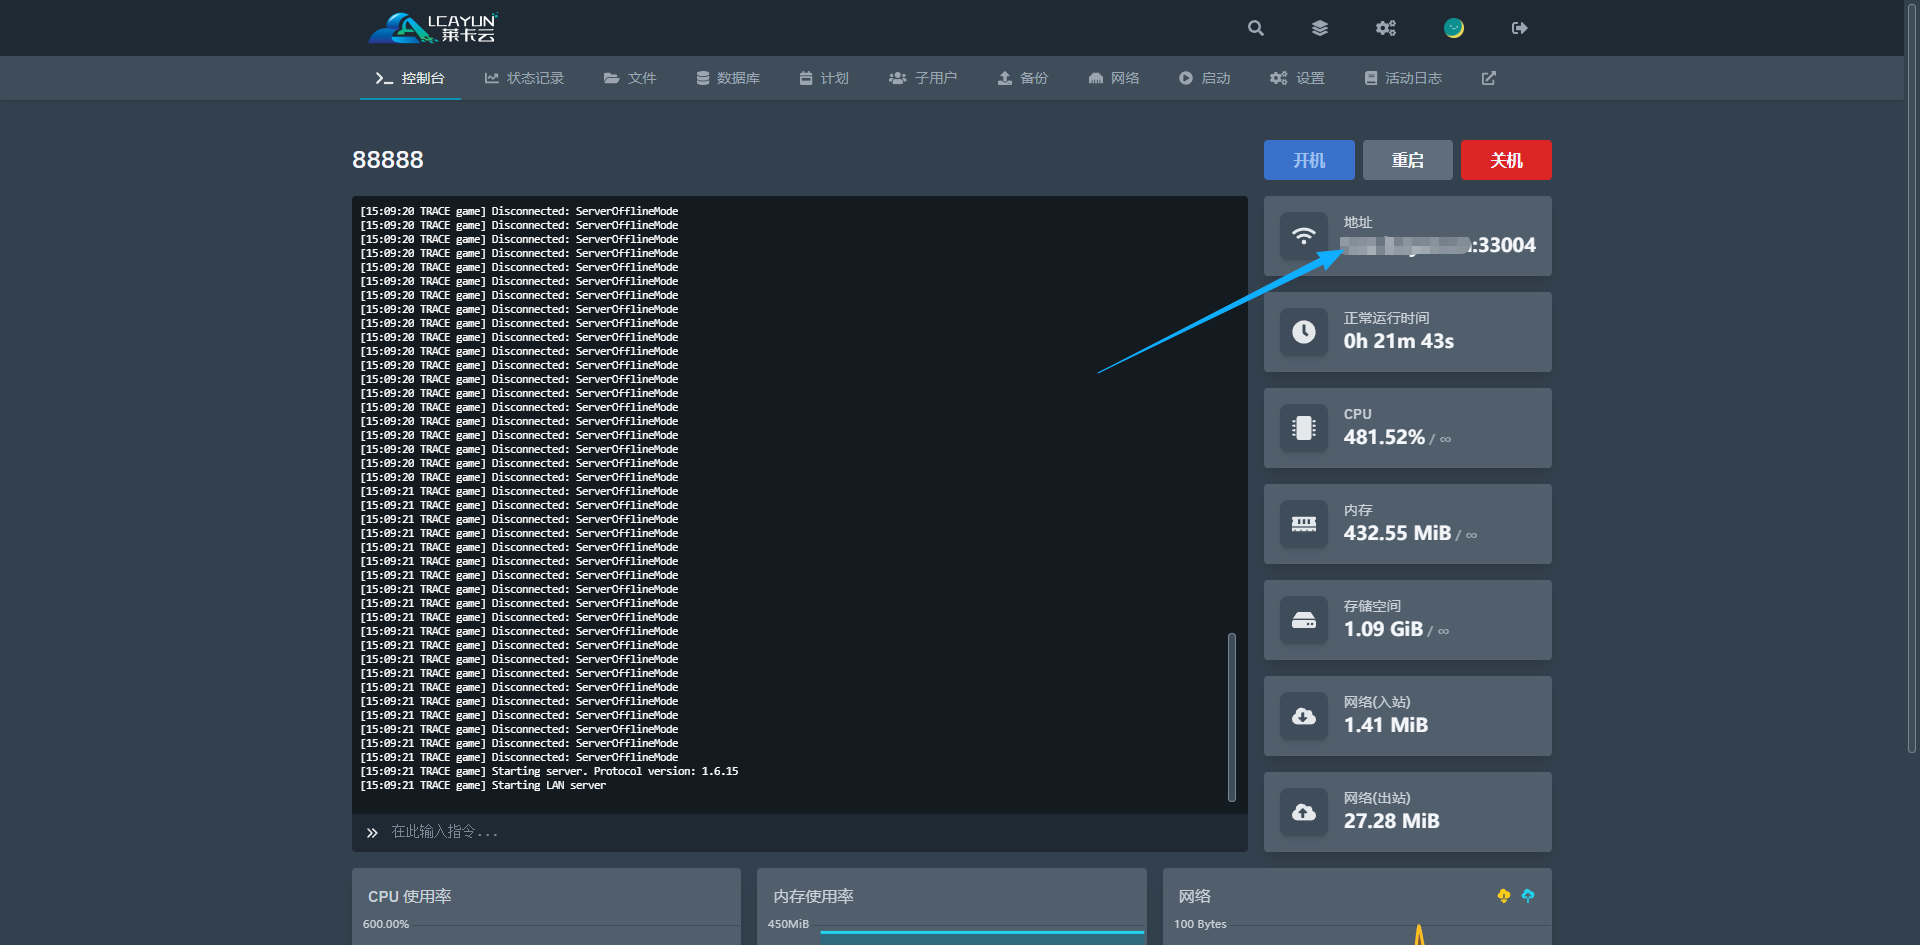Click the user avatar icon
This screenshot has width=1920, height=945.
click(x=1454, y=28)
